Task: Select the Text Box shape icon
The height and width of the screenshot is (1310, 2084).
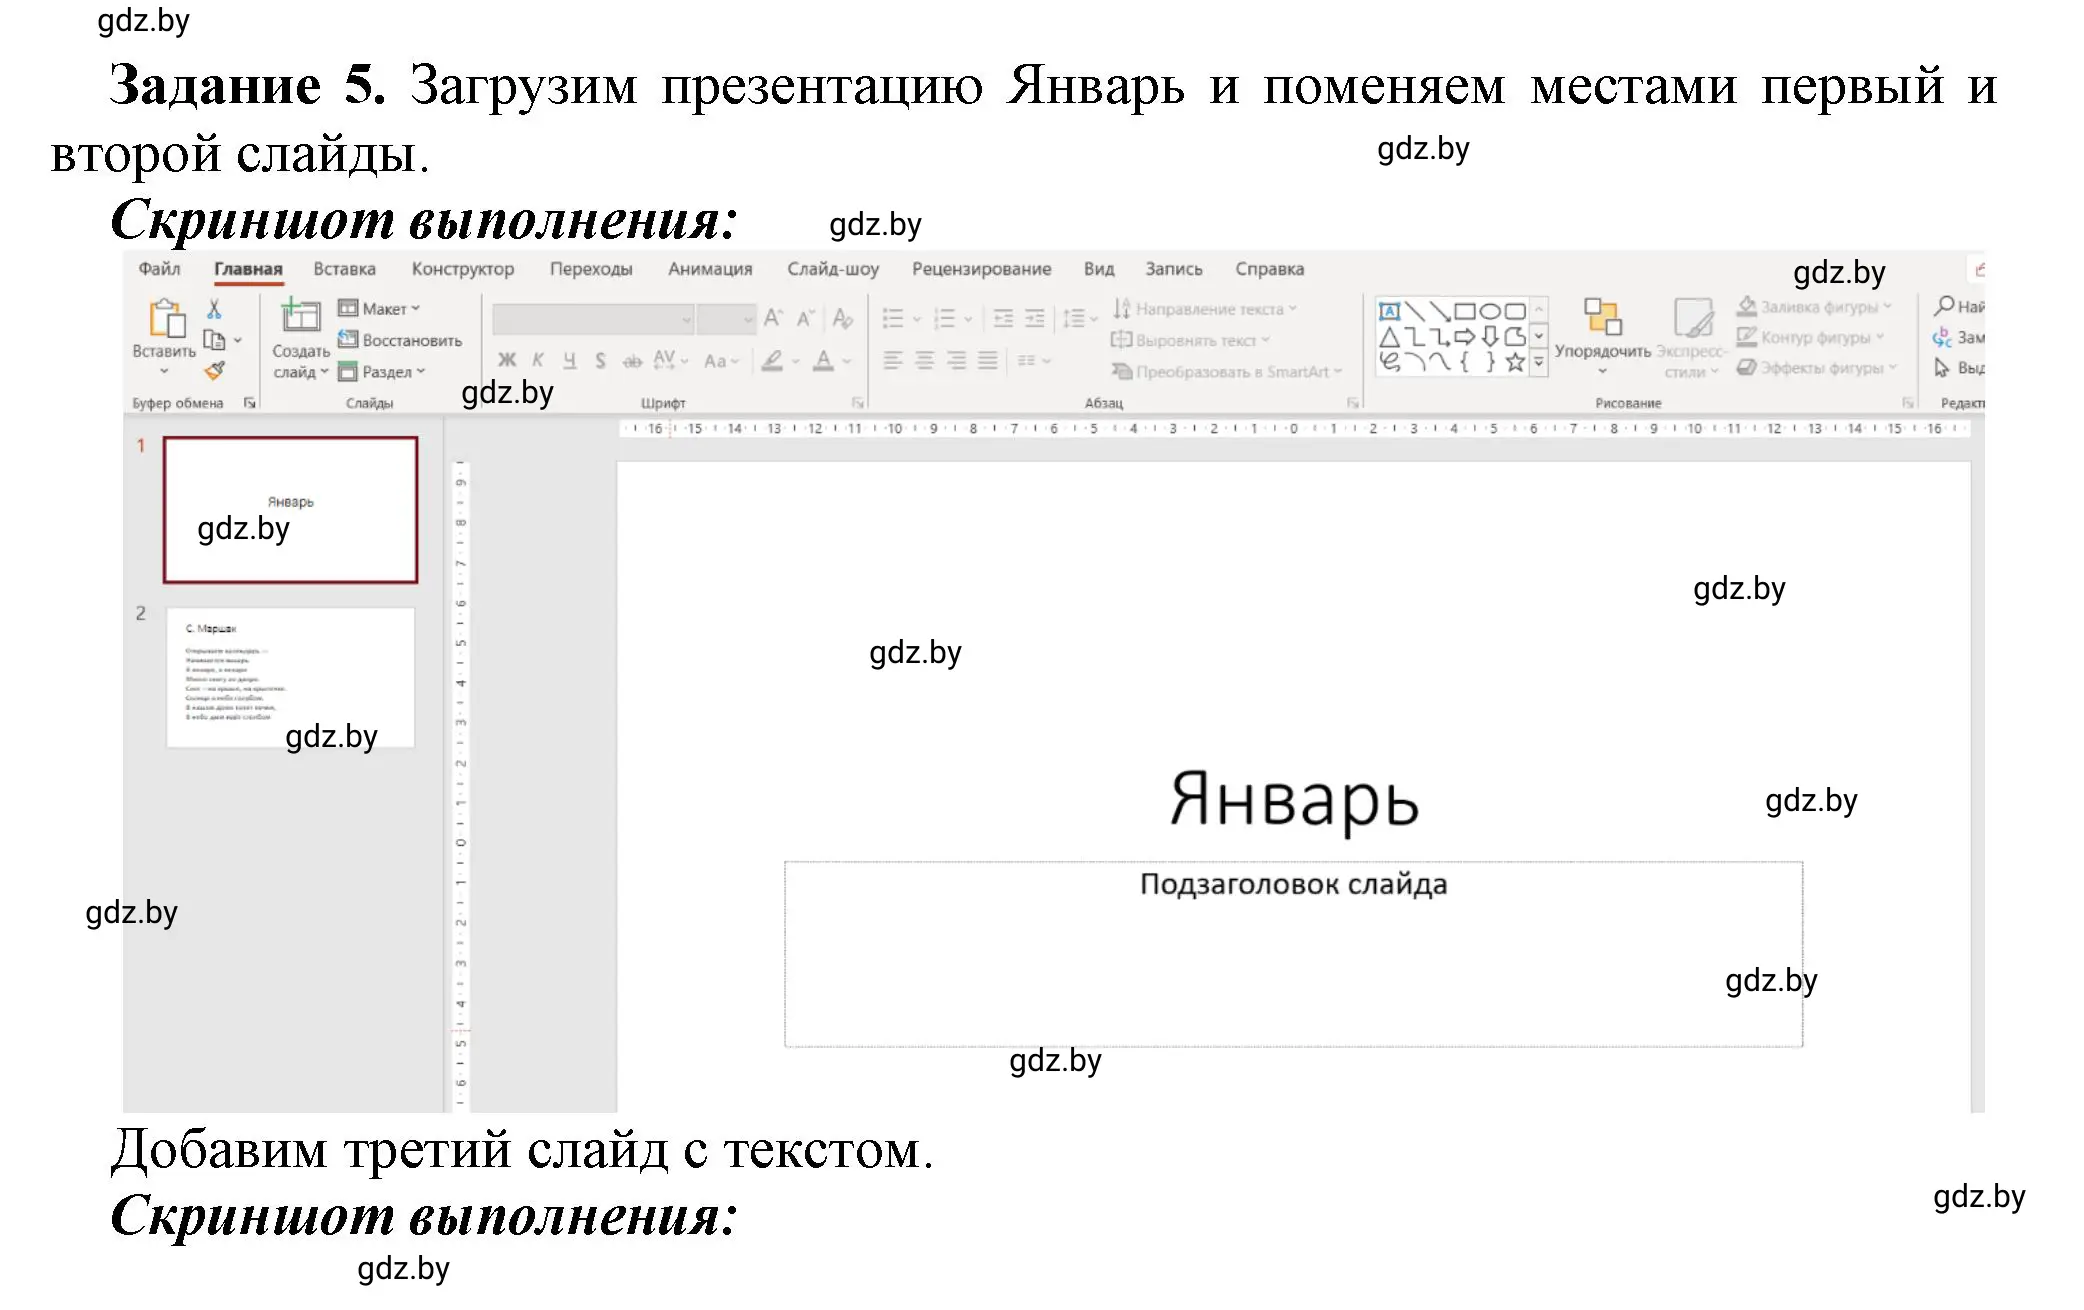Action: (x=1389, y=311)
